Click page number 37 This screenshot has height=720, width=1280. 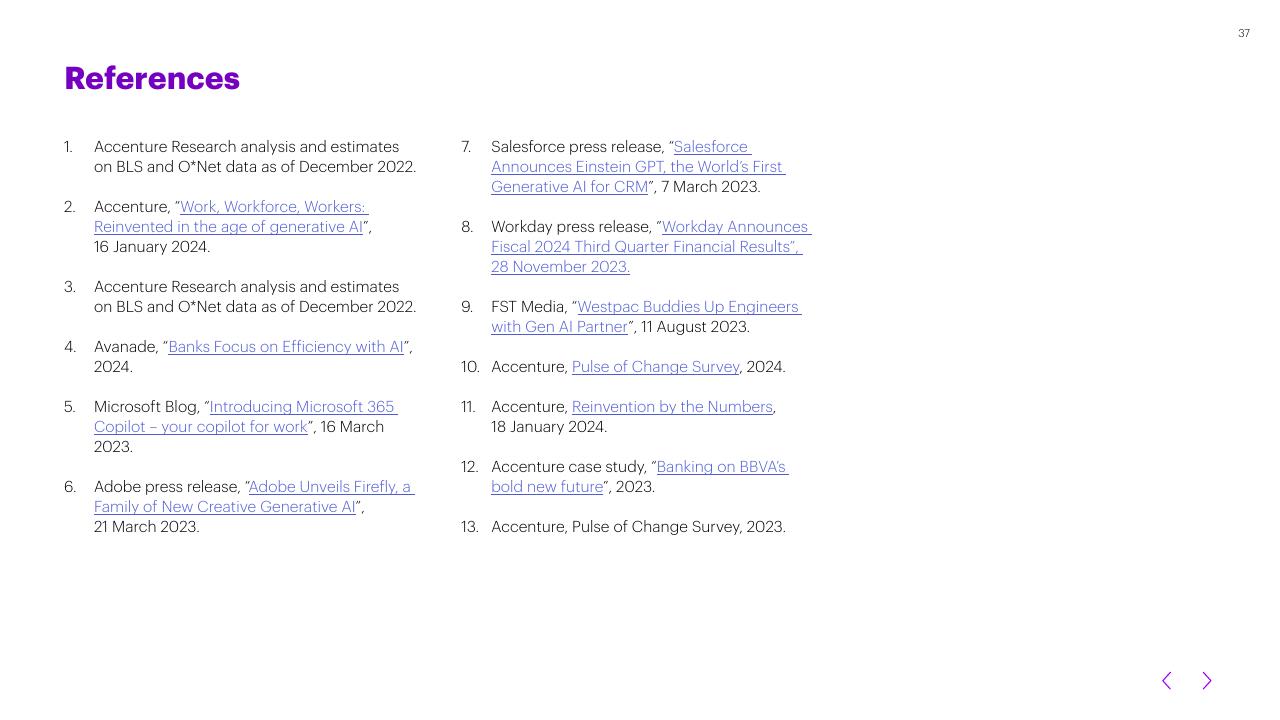tap(1244, 33)
